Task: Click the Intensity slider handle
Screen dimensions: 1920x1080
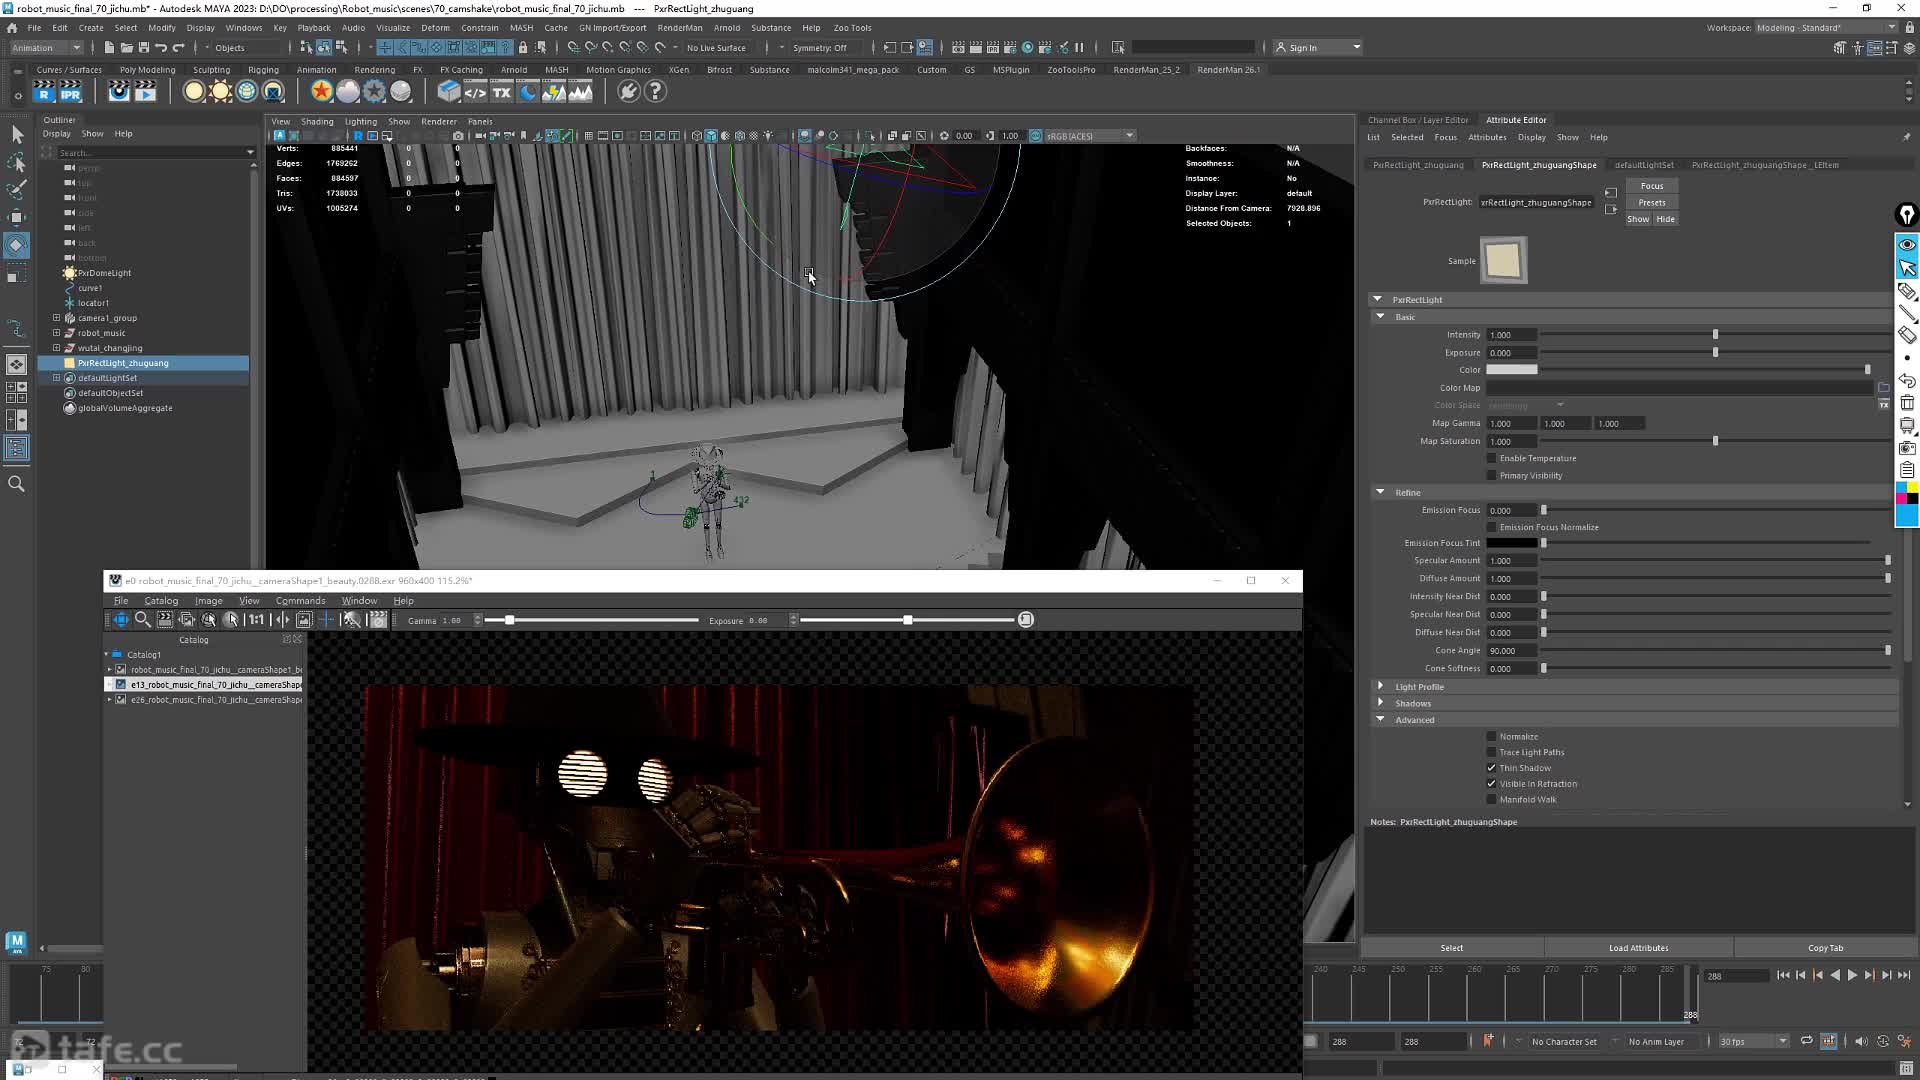Action: 1716,335
